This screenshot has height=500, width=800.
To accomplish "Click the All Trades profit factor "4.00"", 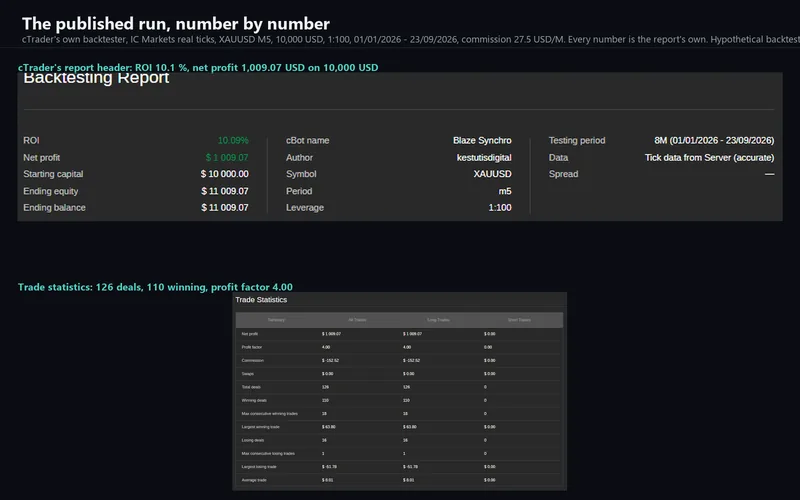I will pyautogui.click(x=326, y=347).
